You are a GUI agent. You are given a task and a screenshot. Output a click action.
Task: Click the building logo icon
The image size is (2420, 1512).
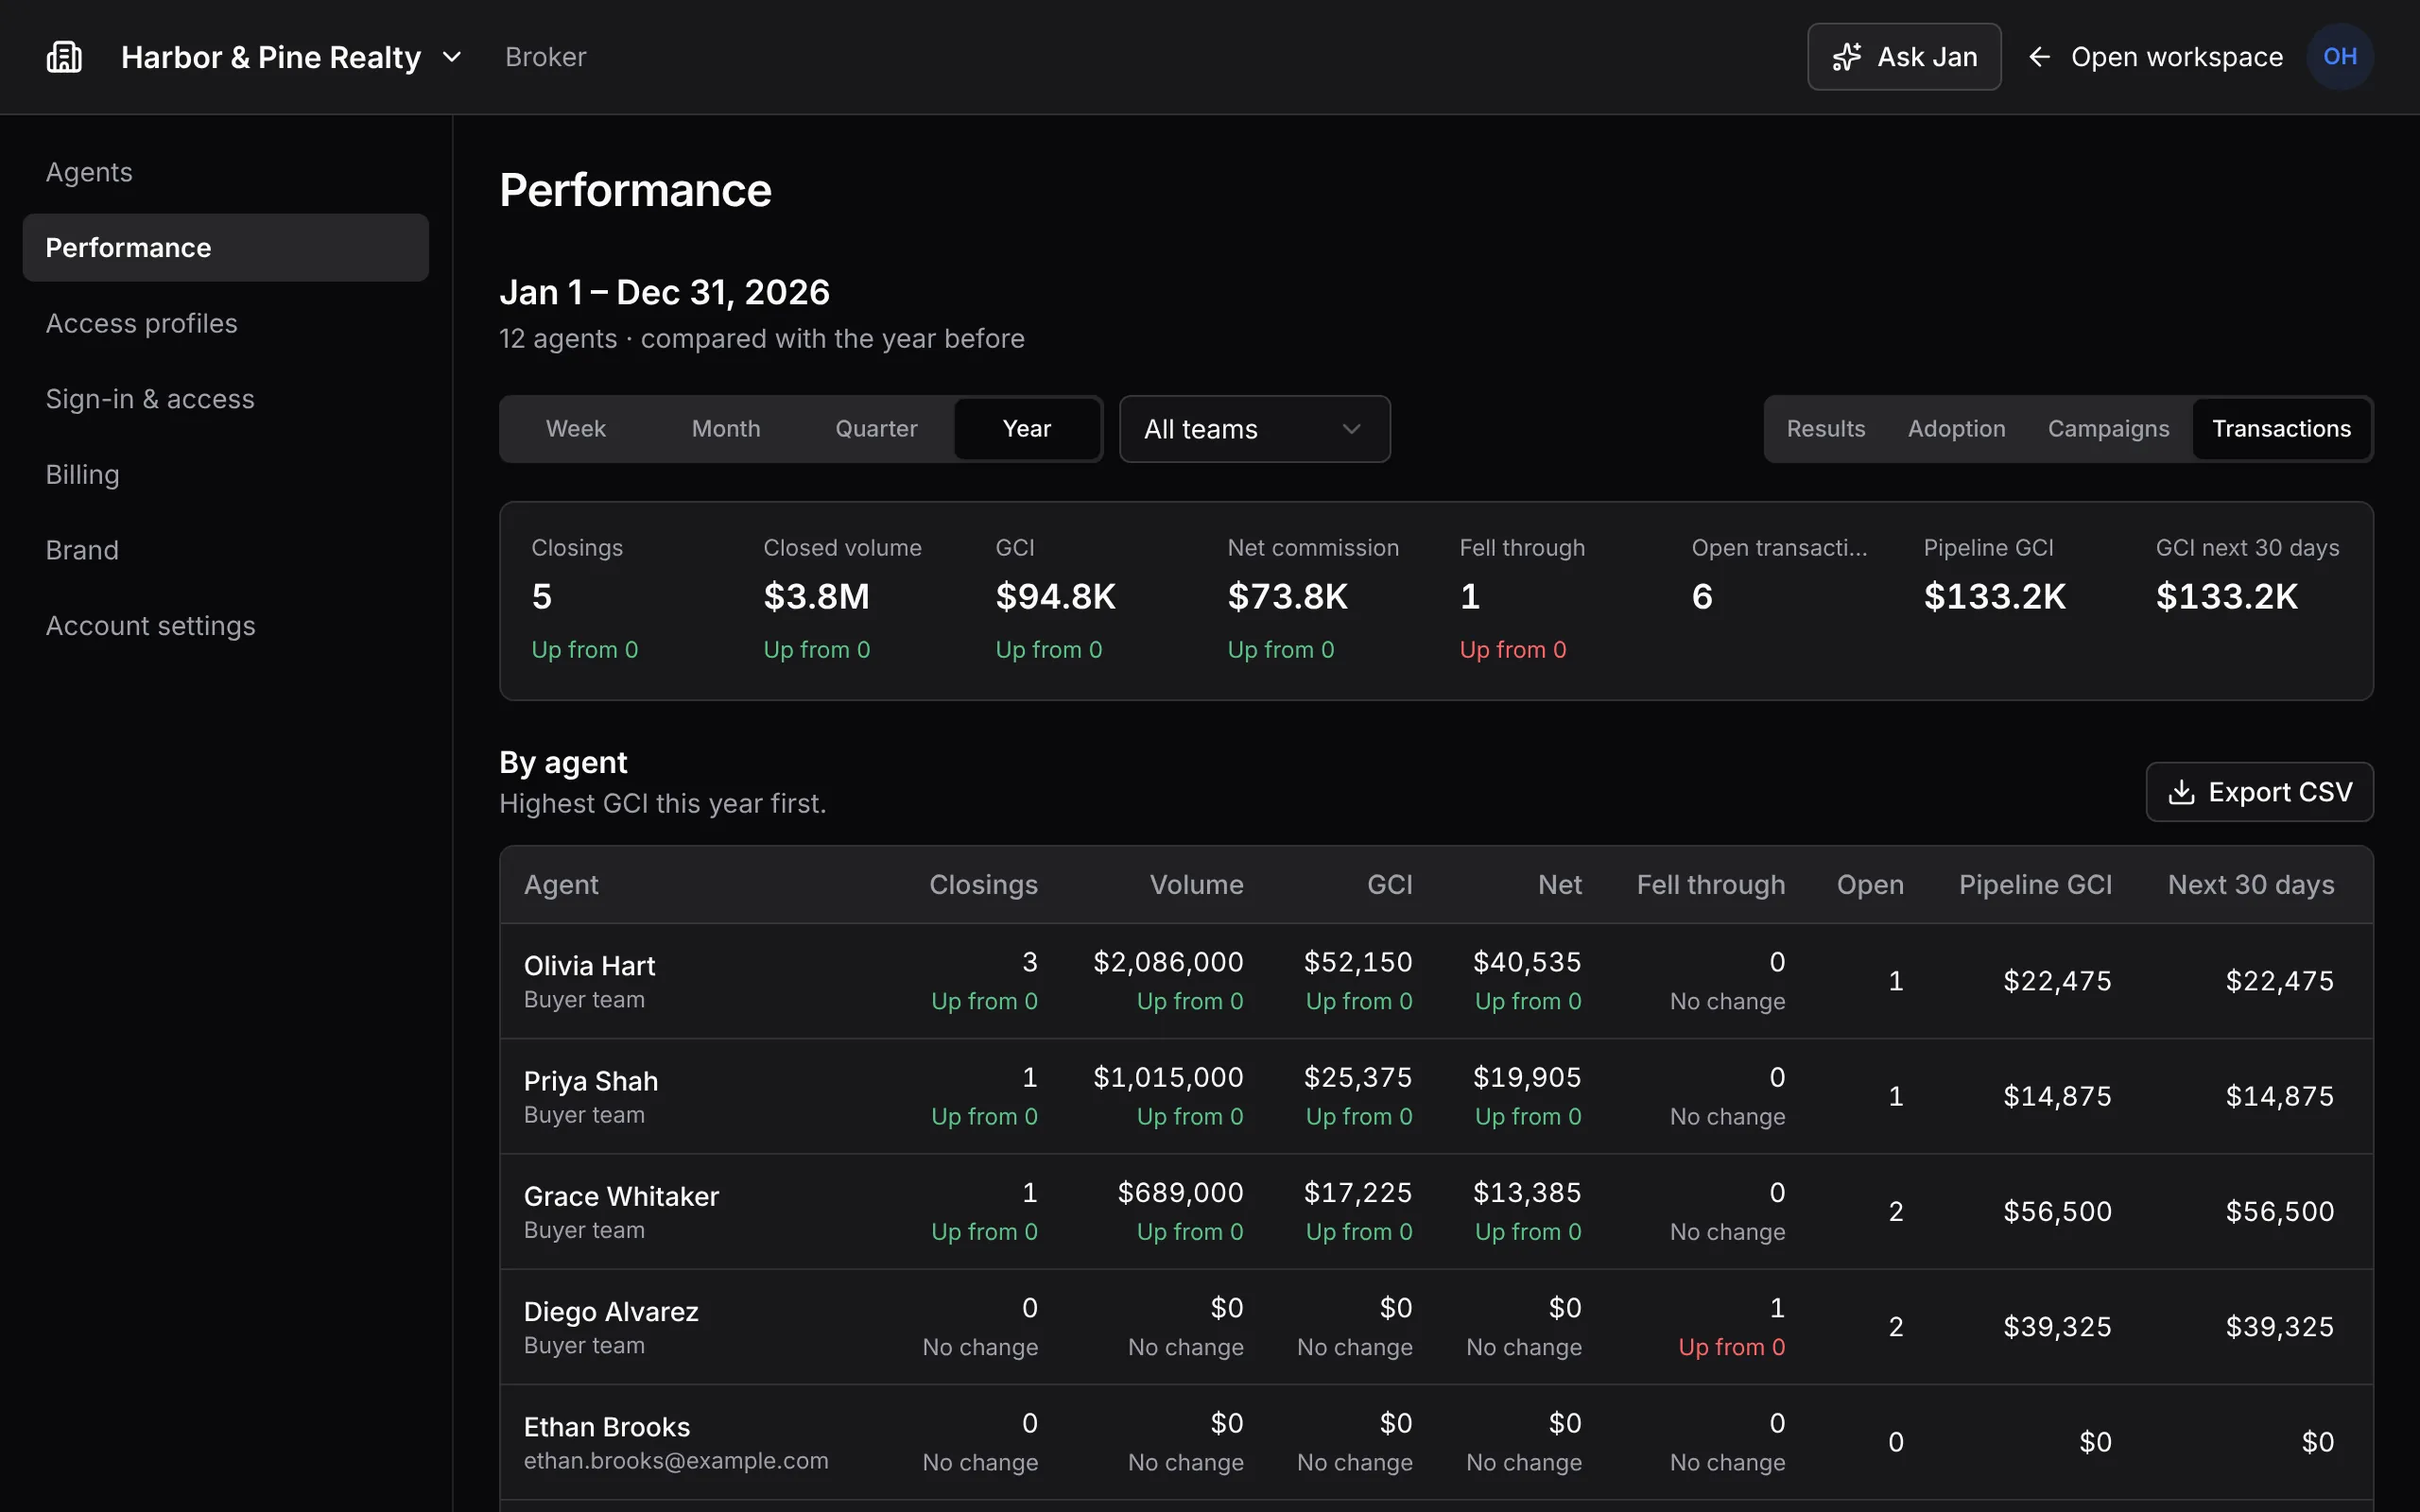point(64,57)
